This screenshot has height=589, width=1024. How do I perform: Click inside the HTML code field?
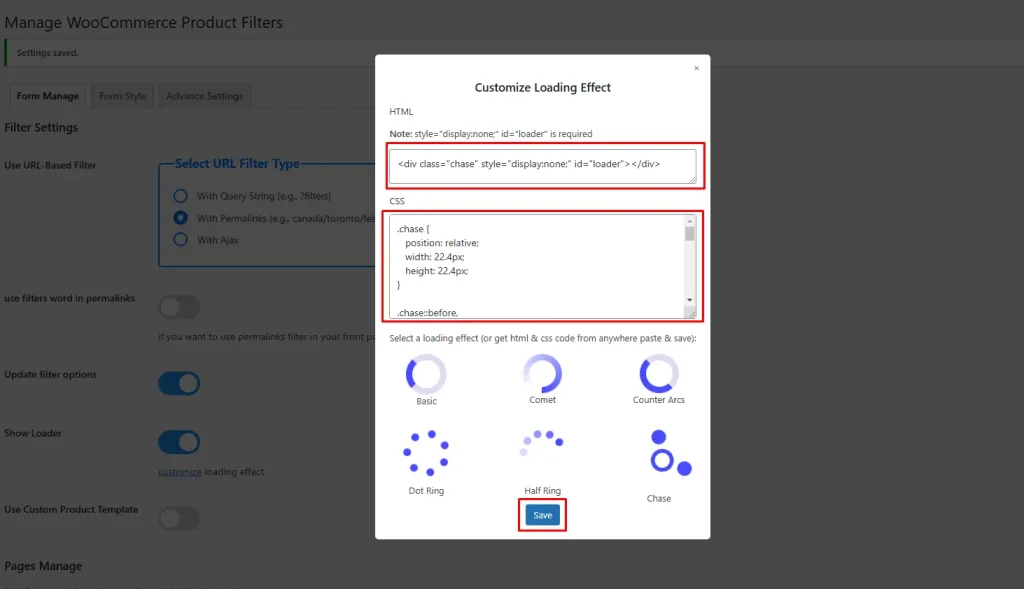(542, 166)
